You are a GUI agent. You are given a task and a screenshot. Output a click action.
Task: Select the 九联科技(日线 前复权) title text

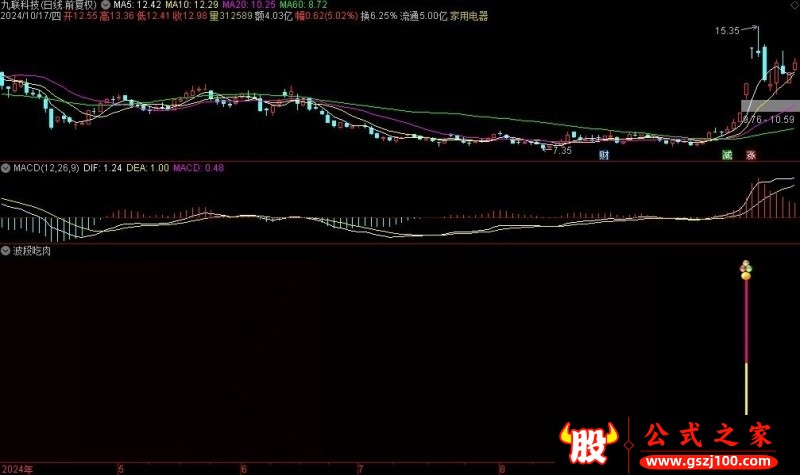pos(49,5)
